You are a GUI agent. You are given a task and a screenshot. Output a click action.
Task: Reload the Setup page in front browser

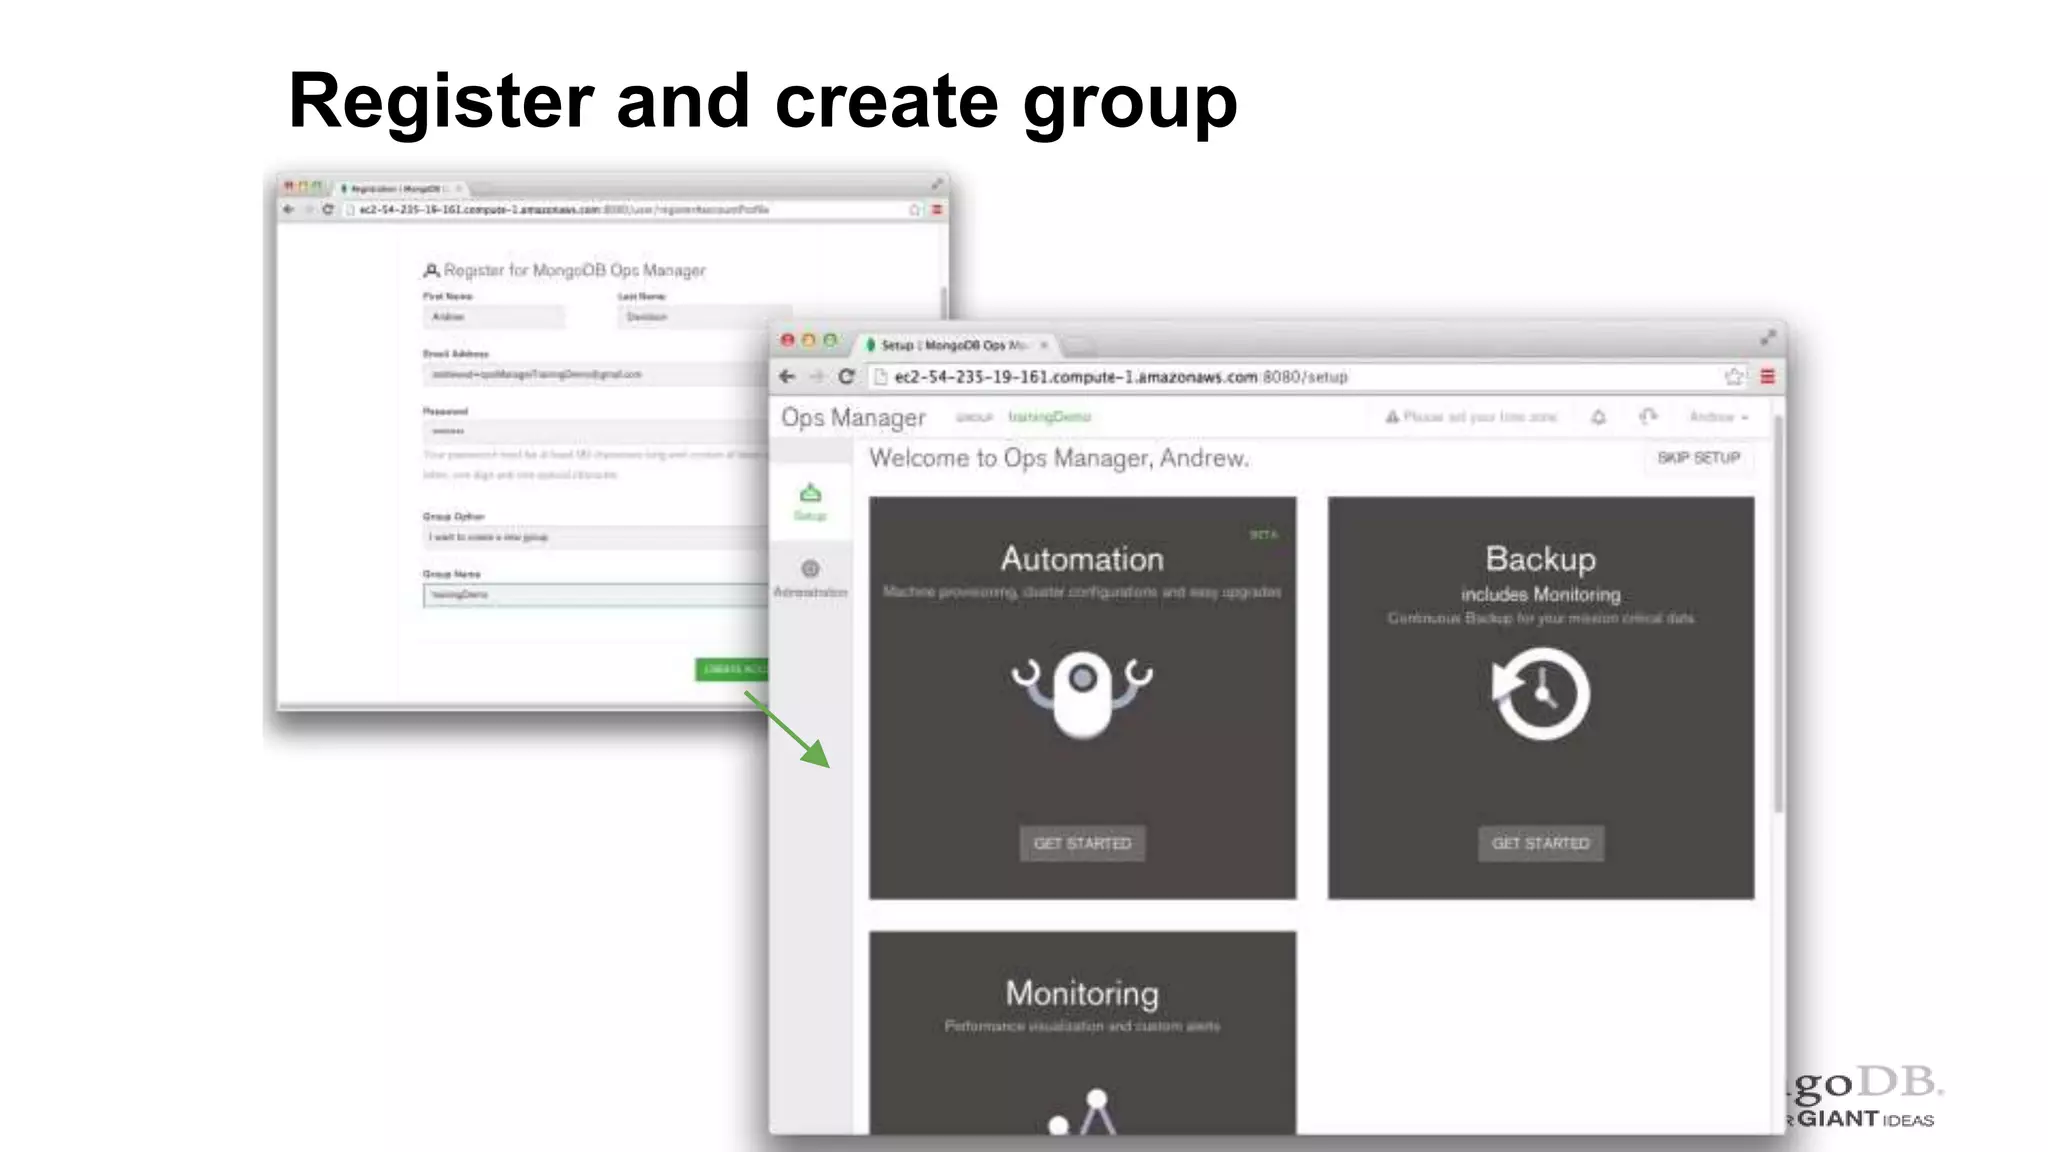(846, 377)
